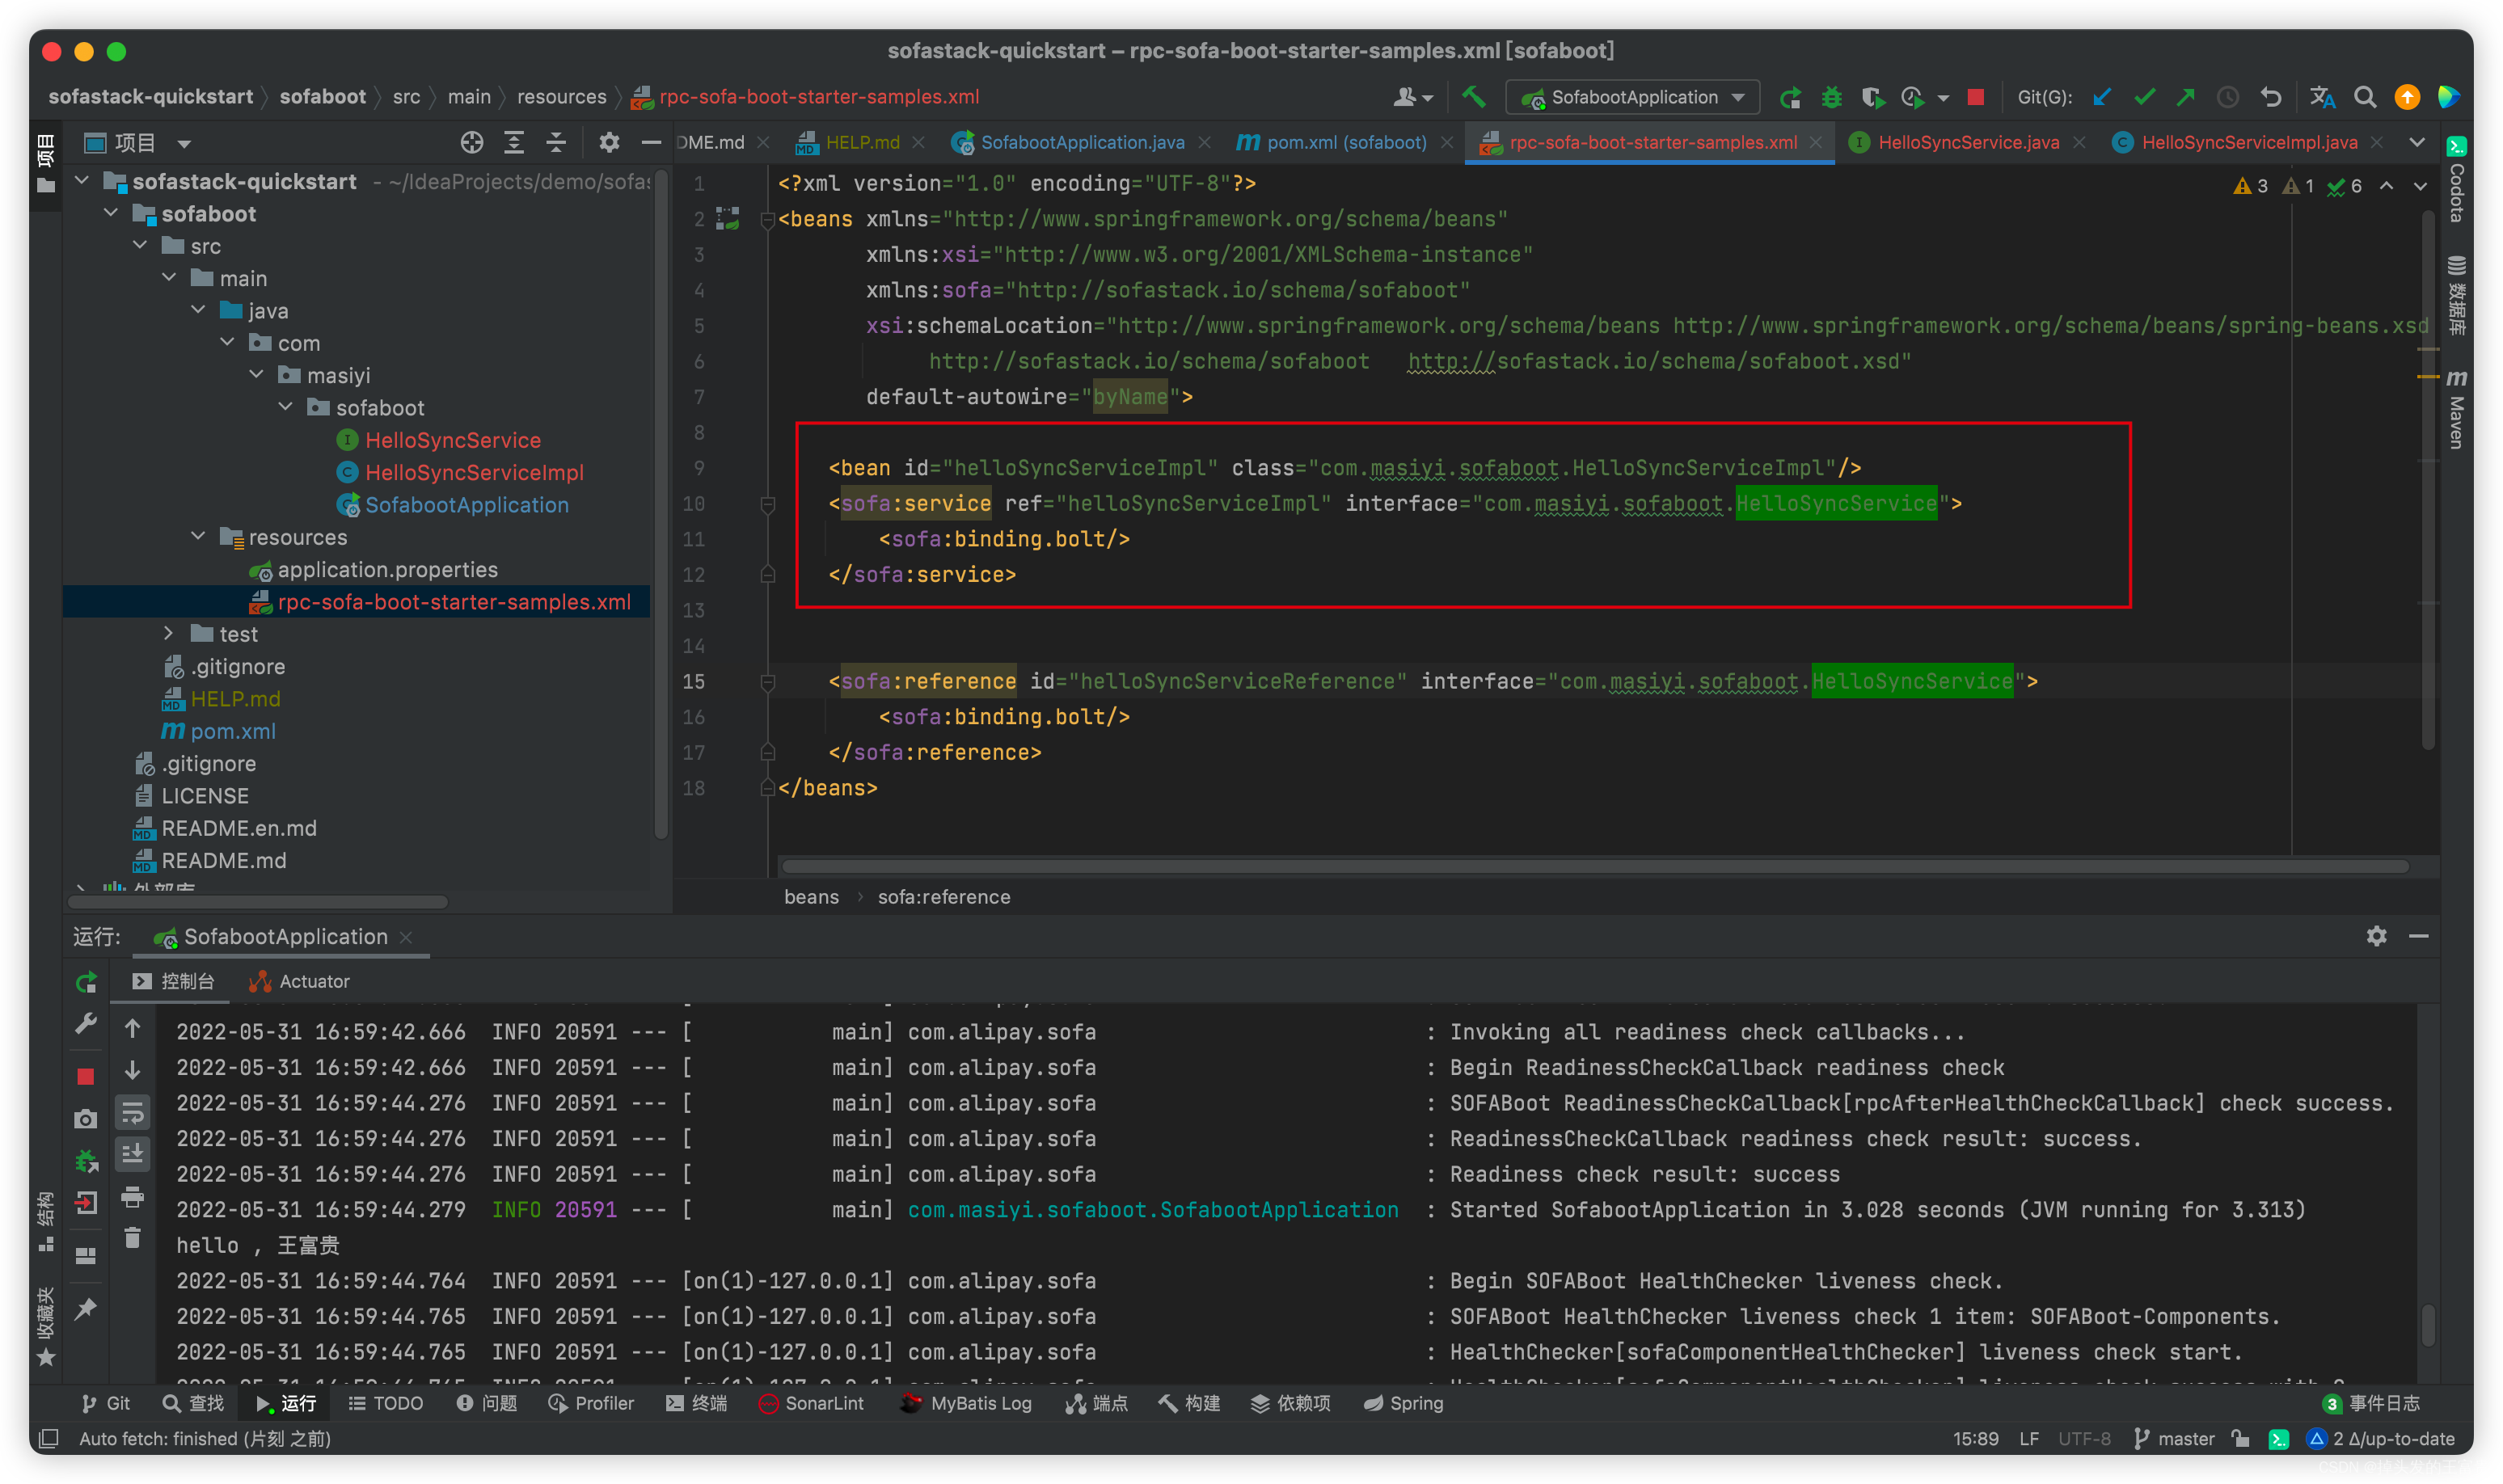Go to next highlighted error arrow
The width and height of the screenshot is (2503, 1484).
2419,185
